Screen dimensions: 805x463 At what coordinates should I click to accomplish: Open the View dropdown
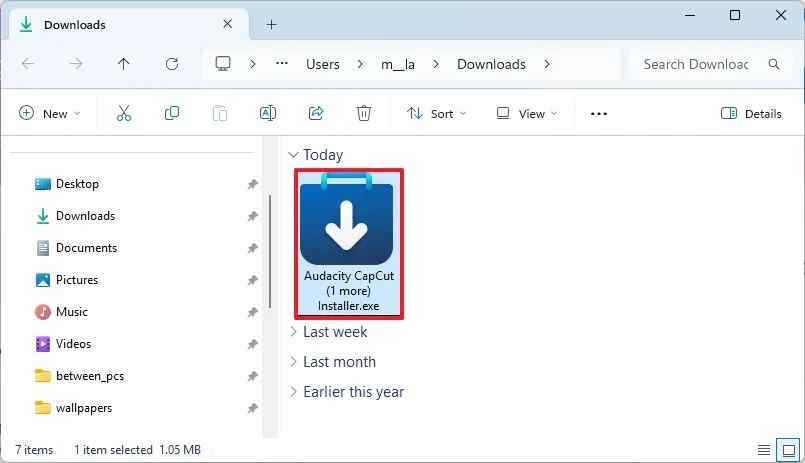point(526,113)
